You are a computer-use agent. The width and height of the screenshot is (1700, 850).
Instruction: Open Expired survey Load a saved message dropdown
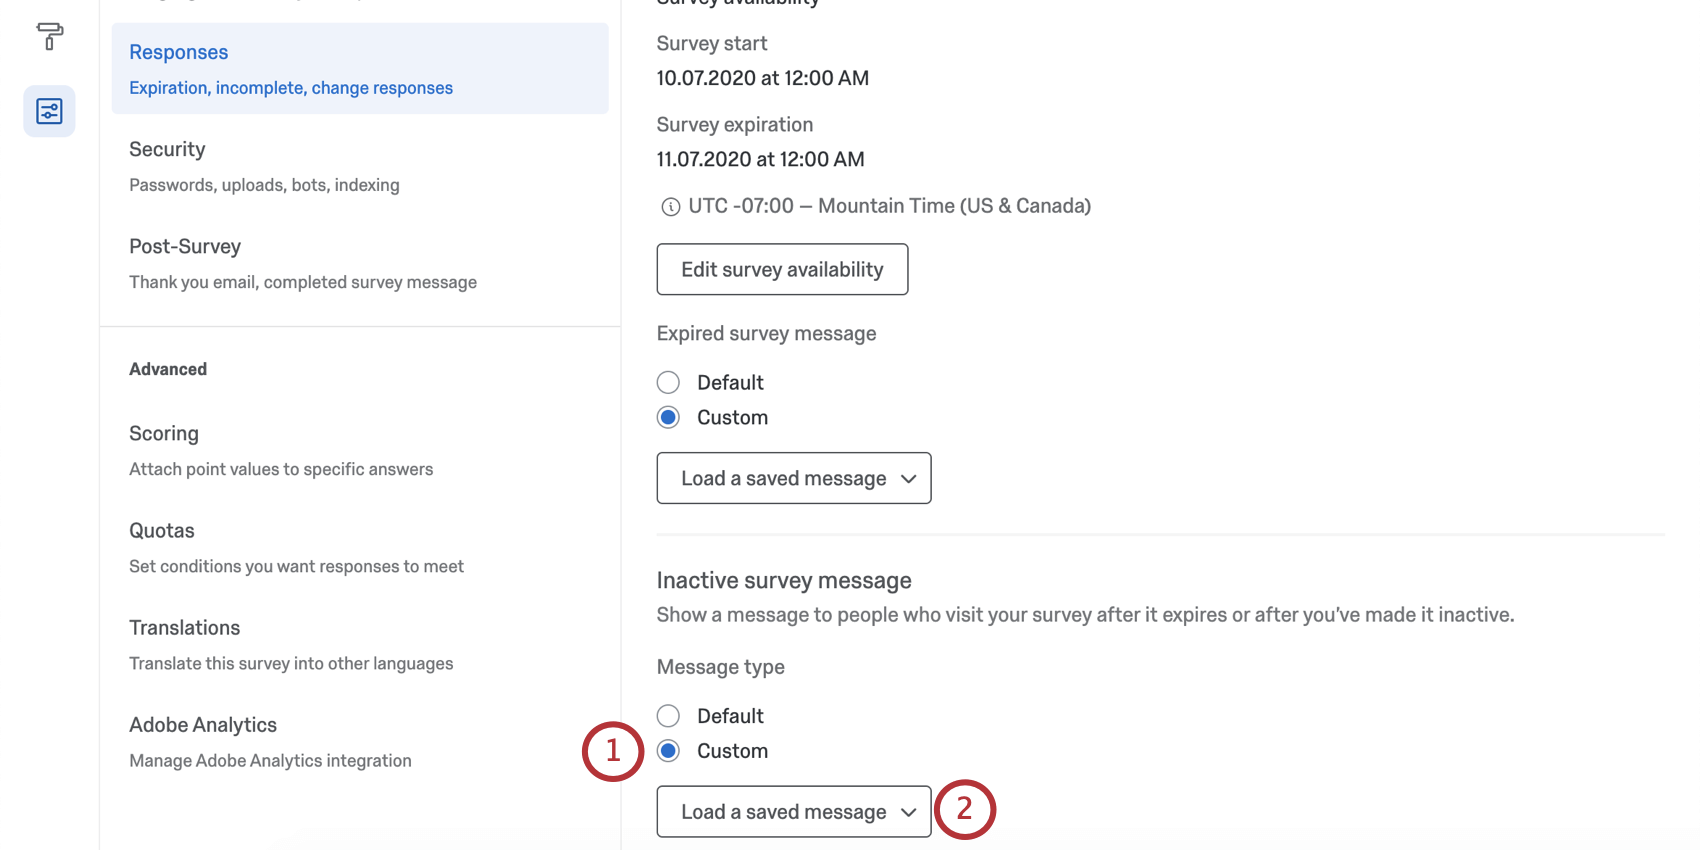tap(793, 478)
